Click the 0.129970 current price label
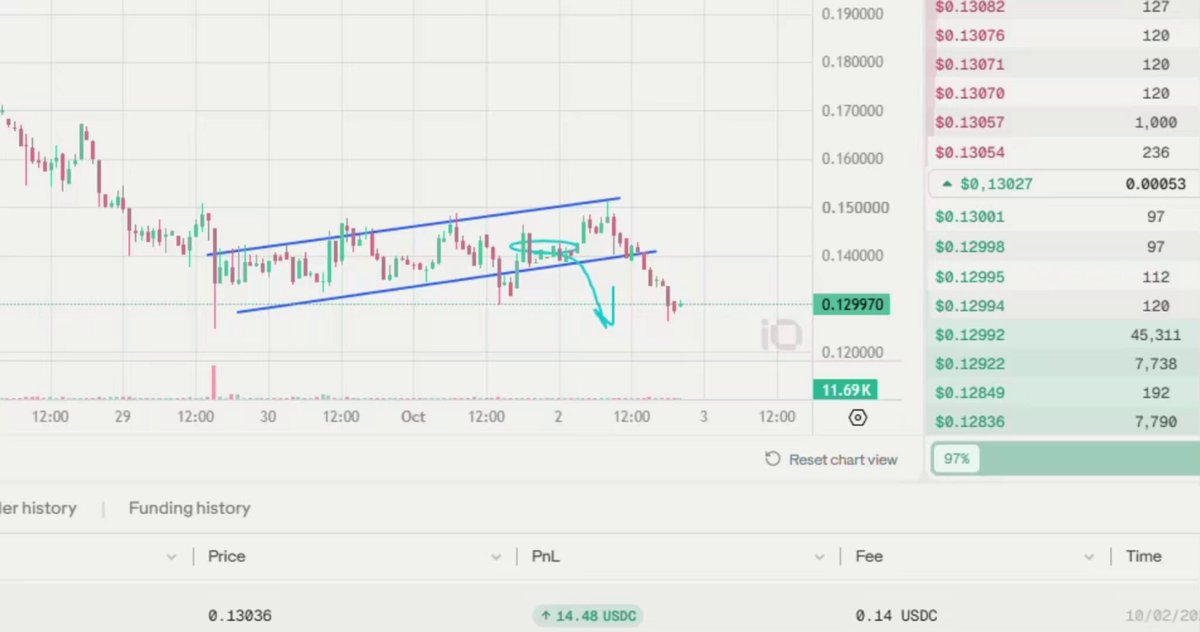1200x632 pixels. pos(852,304)
